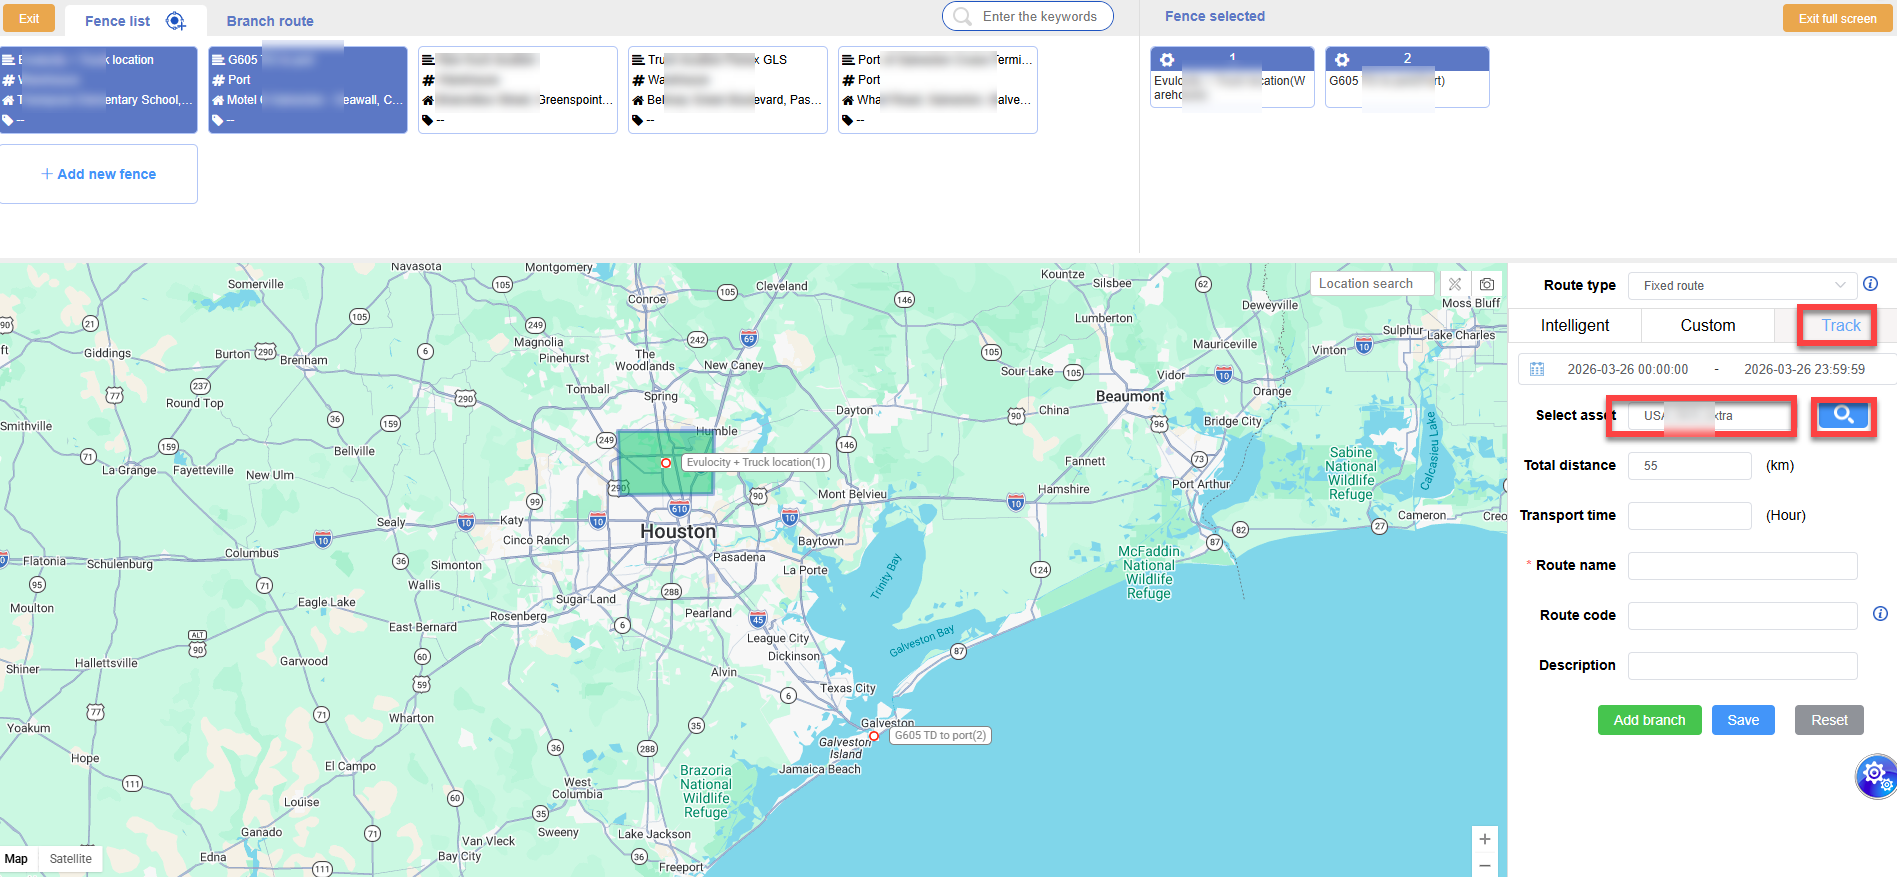Click gear icon on selected fence 1

click(1167, 60)
